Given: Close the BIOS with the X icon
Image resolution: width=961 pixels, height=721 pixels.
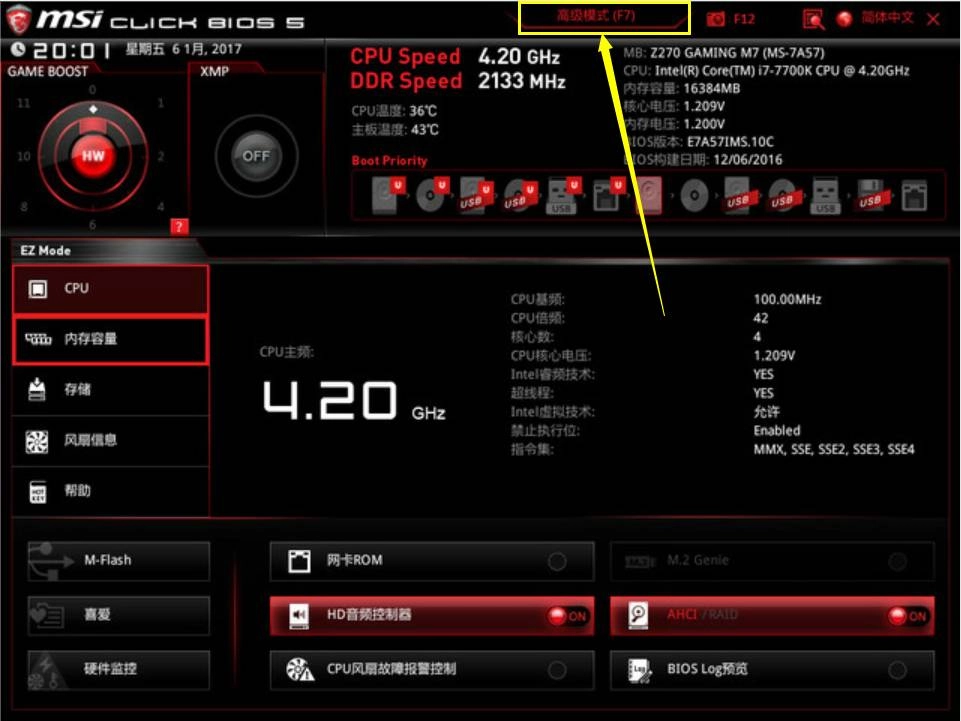Looking at the screenshot, I should 933,20.
